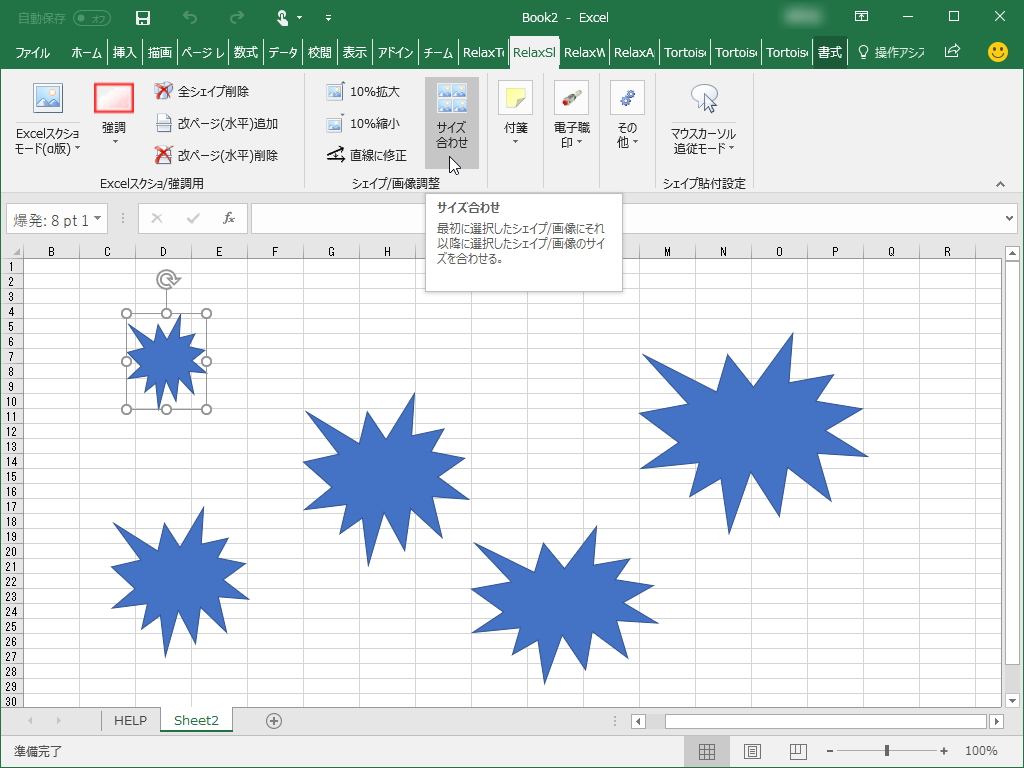Switch to the 表示 tab

coord(355,52)
